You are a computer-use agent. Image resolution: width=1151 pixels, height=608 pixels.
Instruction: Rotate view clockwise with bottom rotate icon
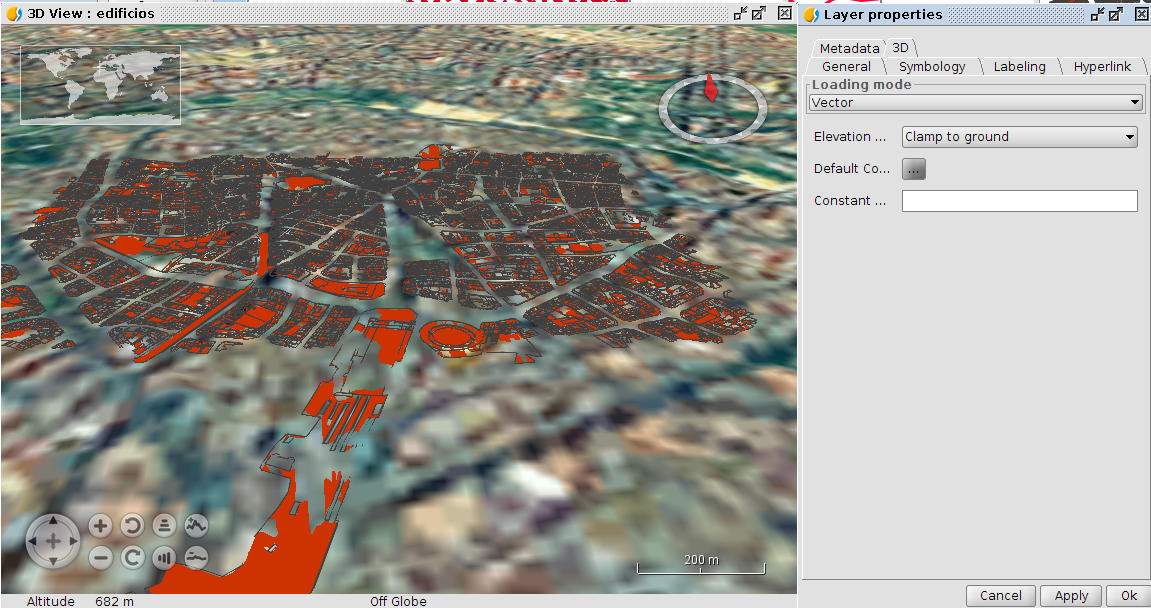pyautogui.click(x=132, y=558)
